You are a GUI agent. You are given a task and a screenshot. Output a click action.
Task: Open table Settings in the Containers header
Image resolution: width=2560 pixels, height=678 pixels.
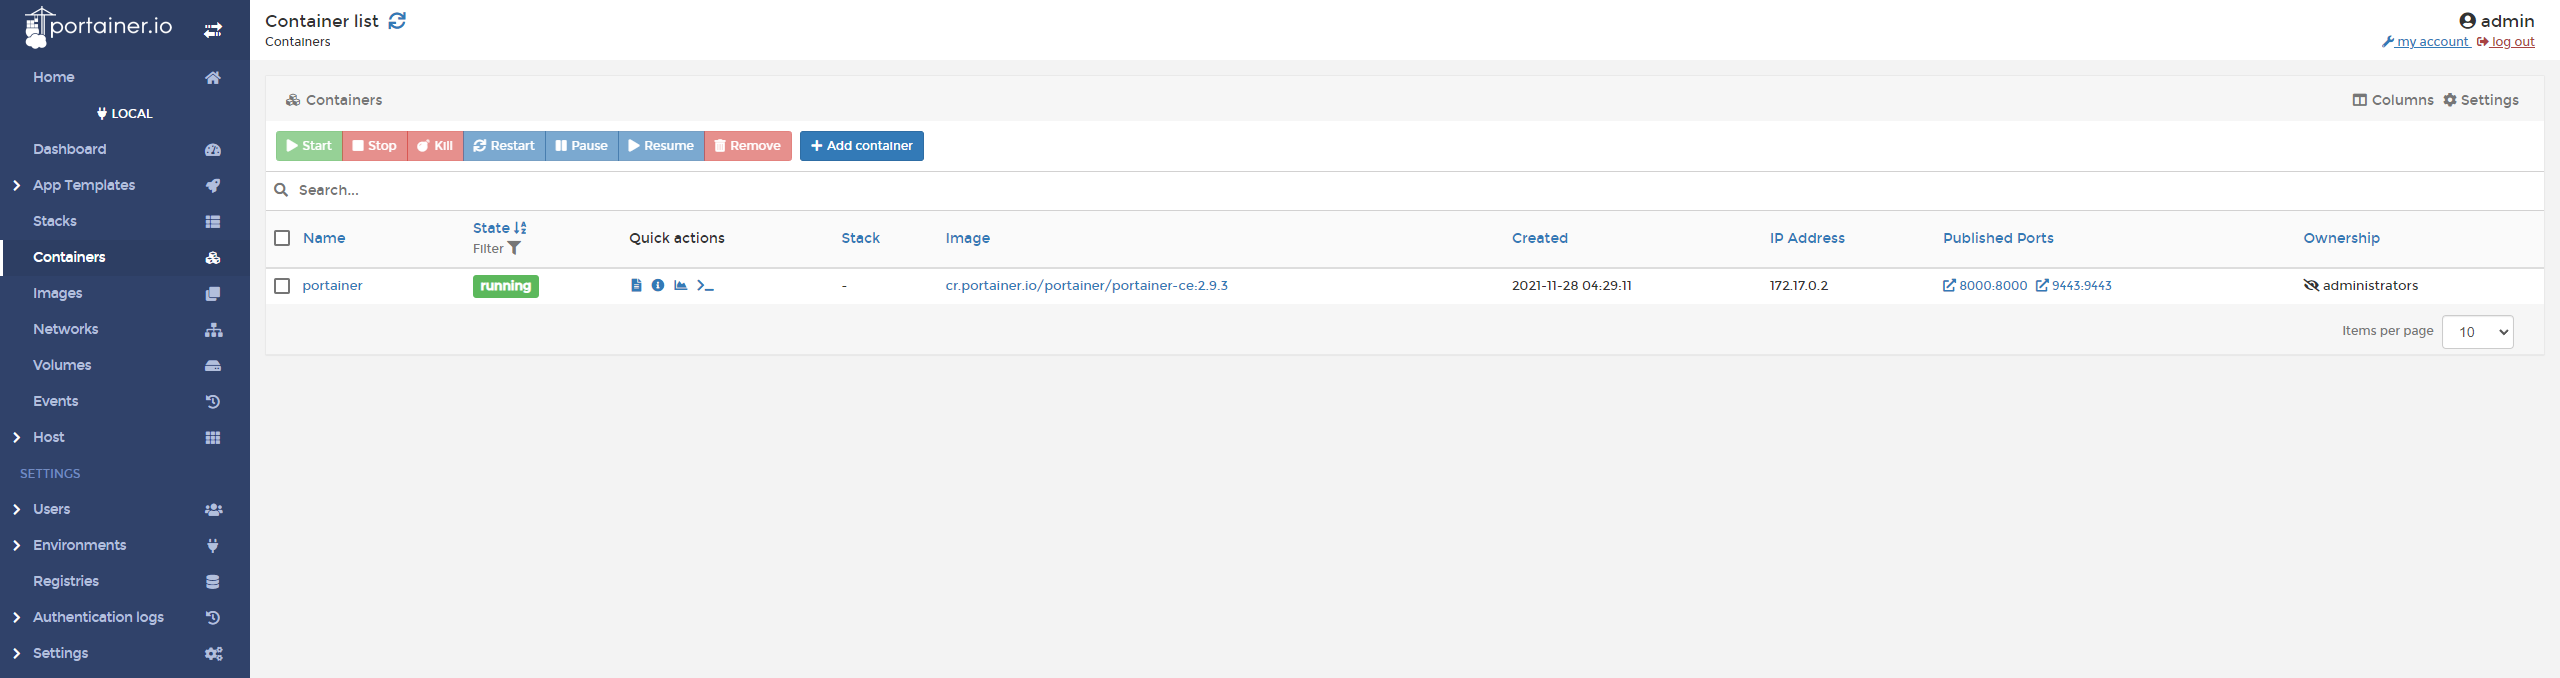[x=2481, y=100]
